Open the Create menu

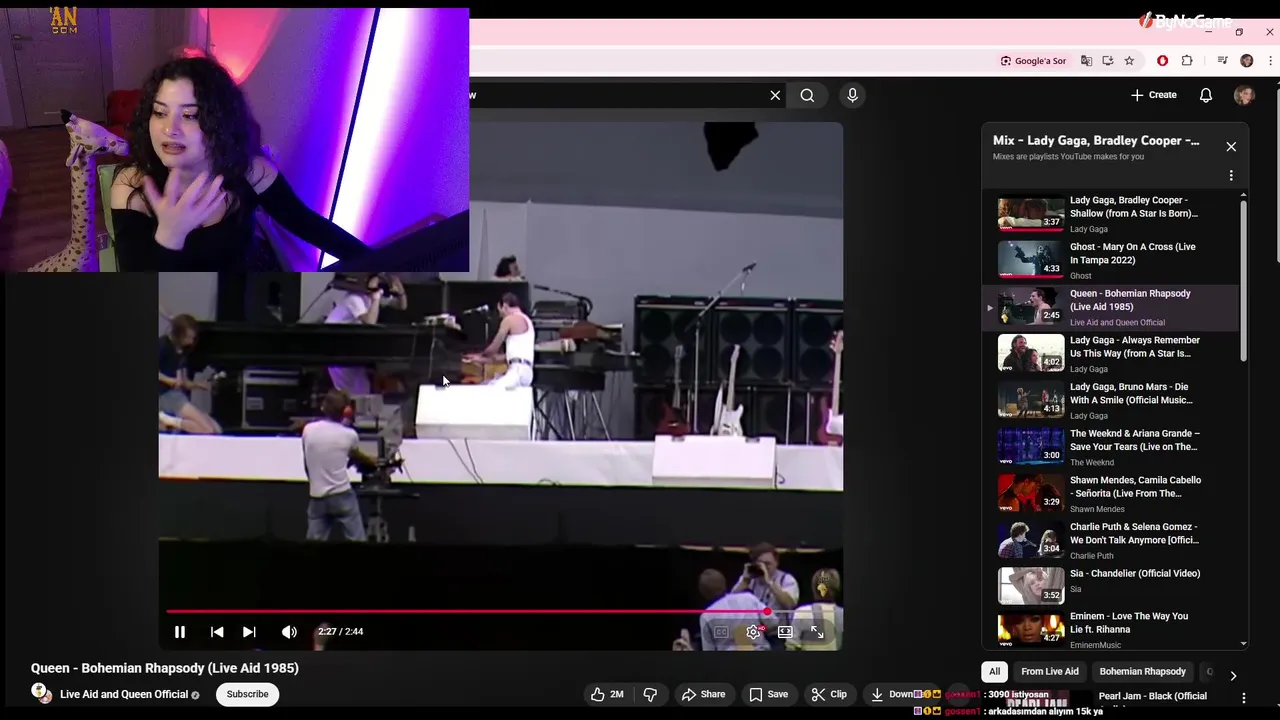click(x=1154, y=95)
